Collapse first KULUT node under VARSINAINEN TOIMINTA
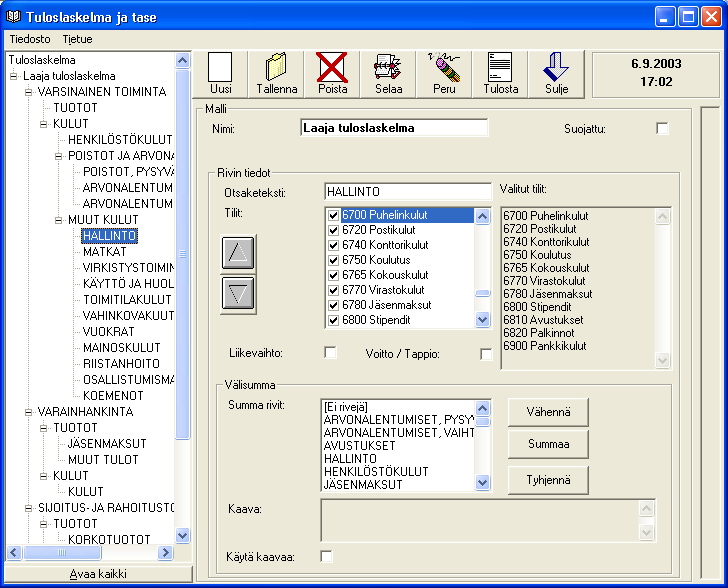 pos(43,124)
